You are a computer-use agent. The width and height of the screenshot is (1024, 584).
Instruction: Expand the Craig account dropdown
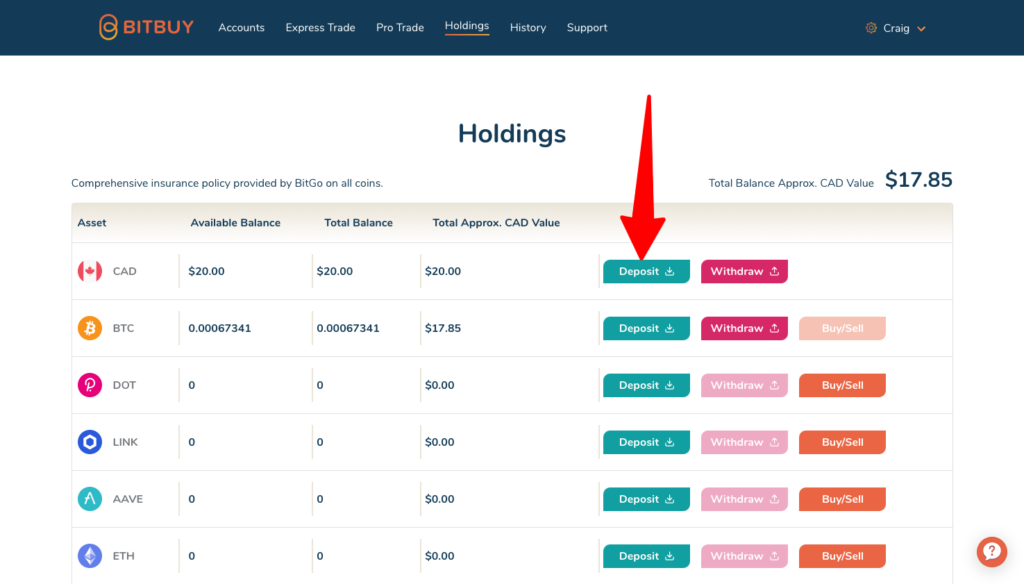pos(921,29)
